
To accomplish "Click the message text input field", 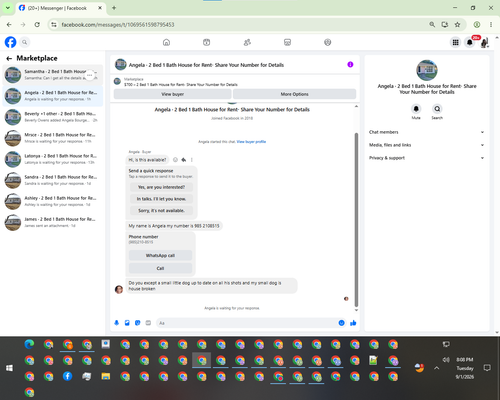I will pos(248,323).
